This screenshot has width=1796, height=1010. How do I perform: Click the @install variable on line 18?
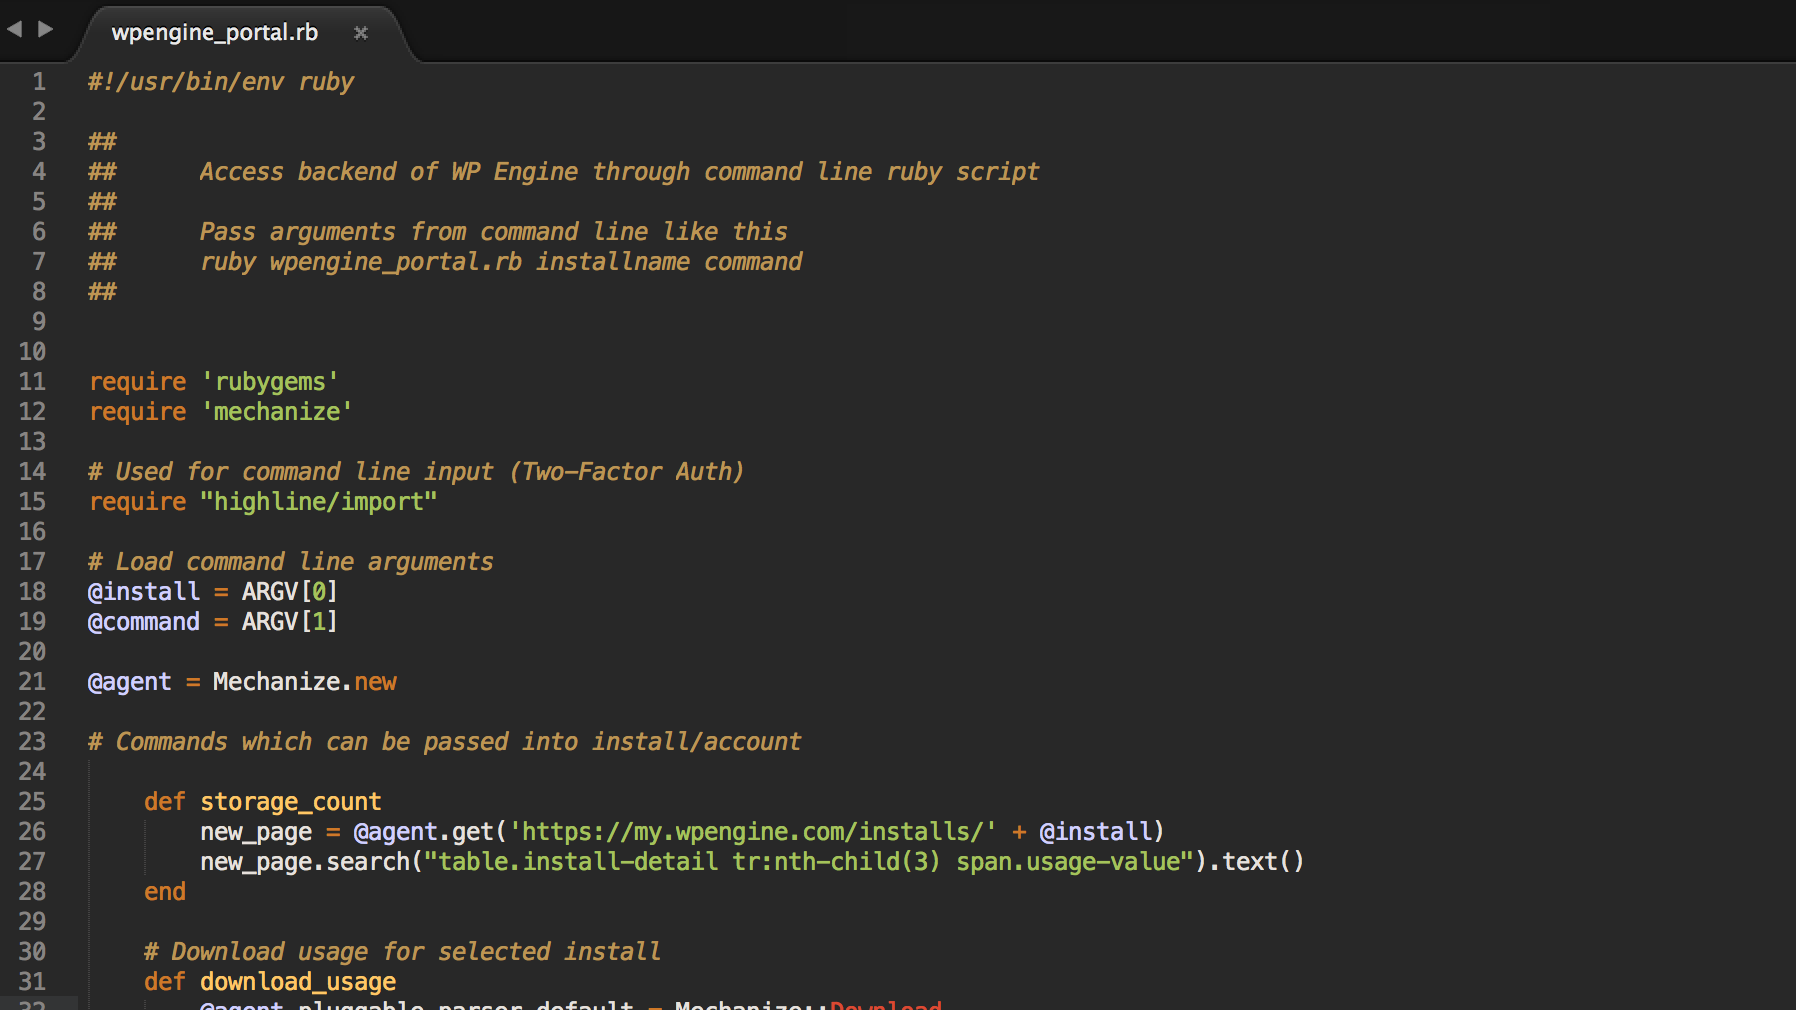(x=143, y=591)
